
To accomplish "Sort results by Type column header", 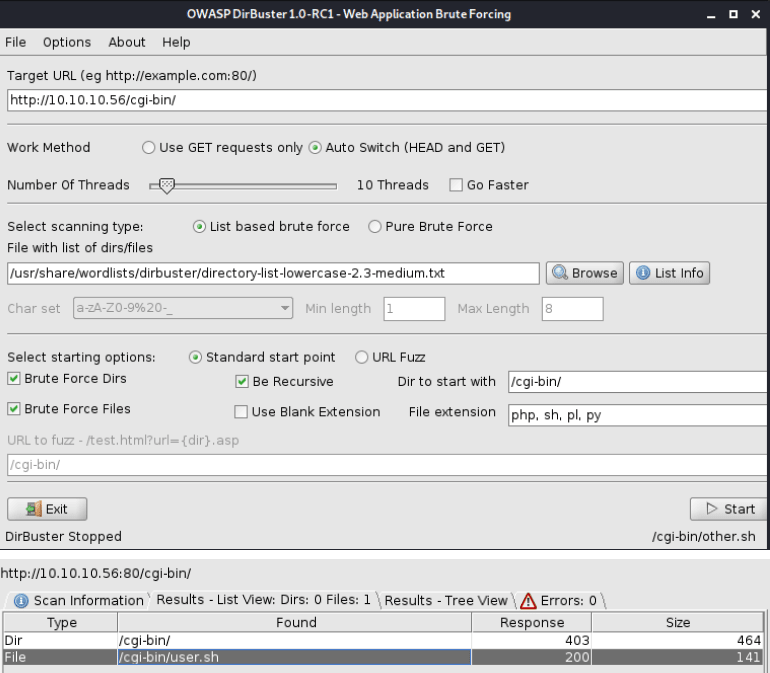I will (x=61, y=622).
